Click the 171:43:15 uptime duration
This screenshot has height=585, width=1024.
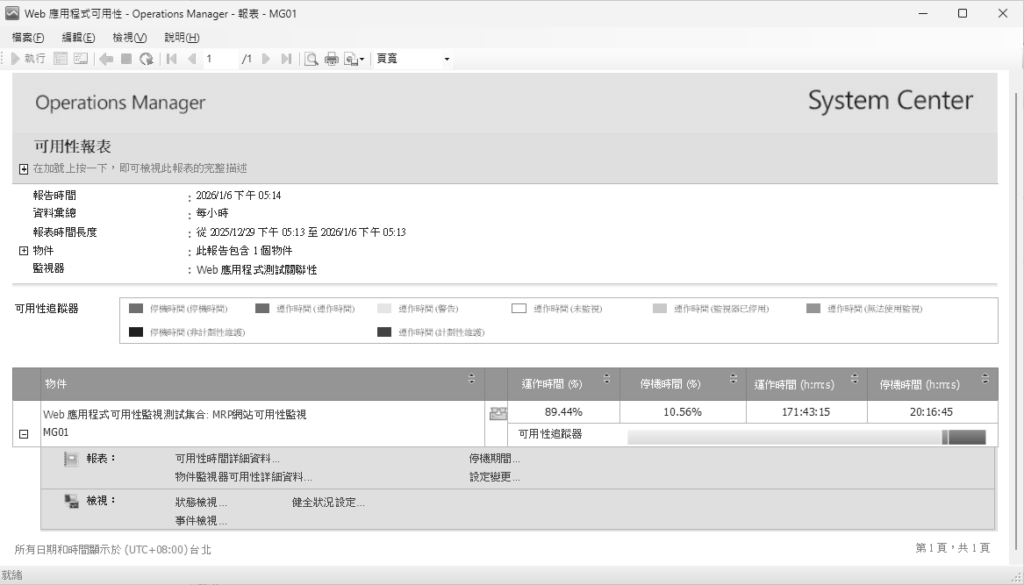(806, 412)
